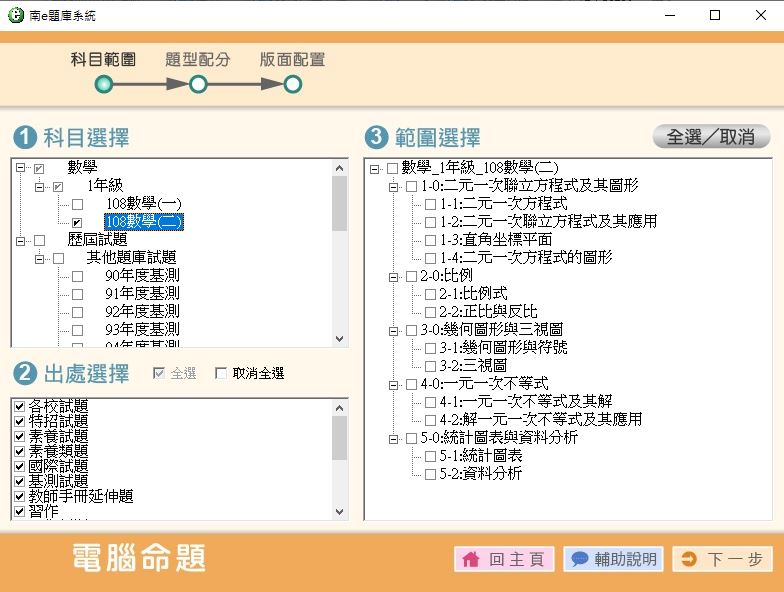
Task: Go to next step with 下一步
Action: tap(722, 560)
